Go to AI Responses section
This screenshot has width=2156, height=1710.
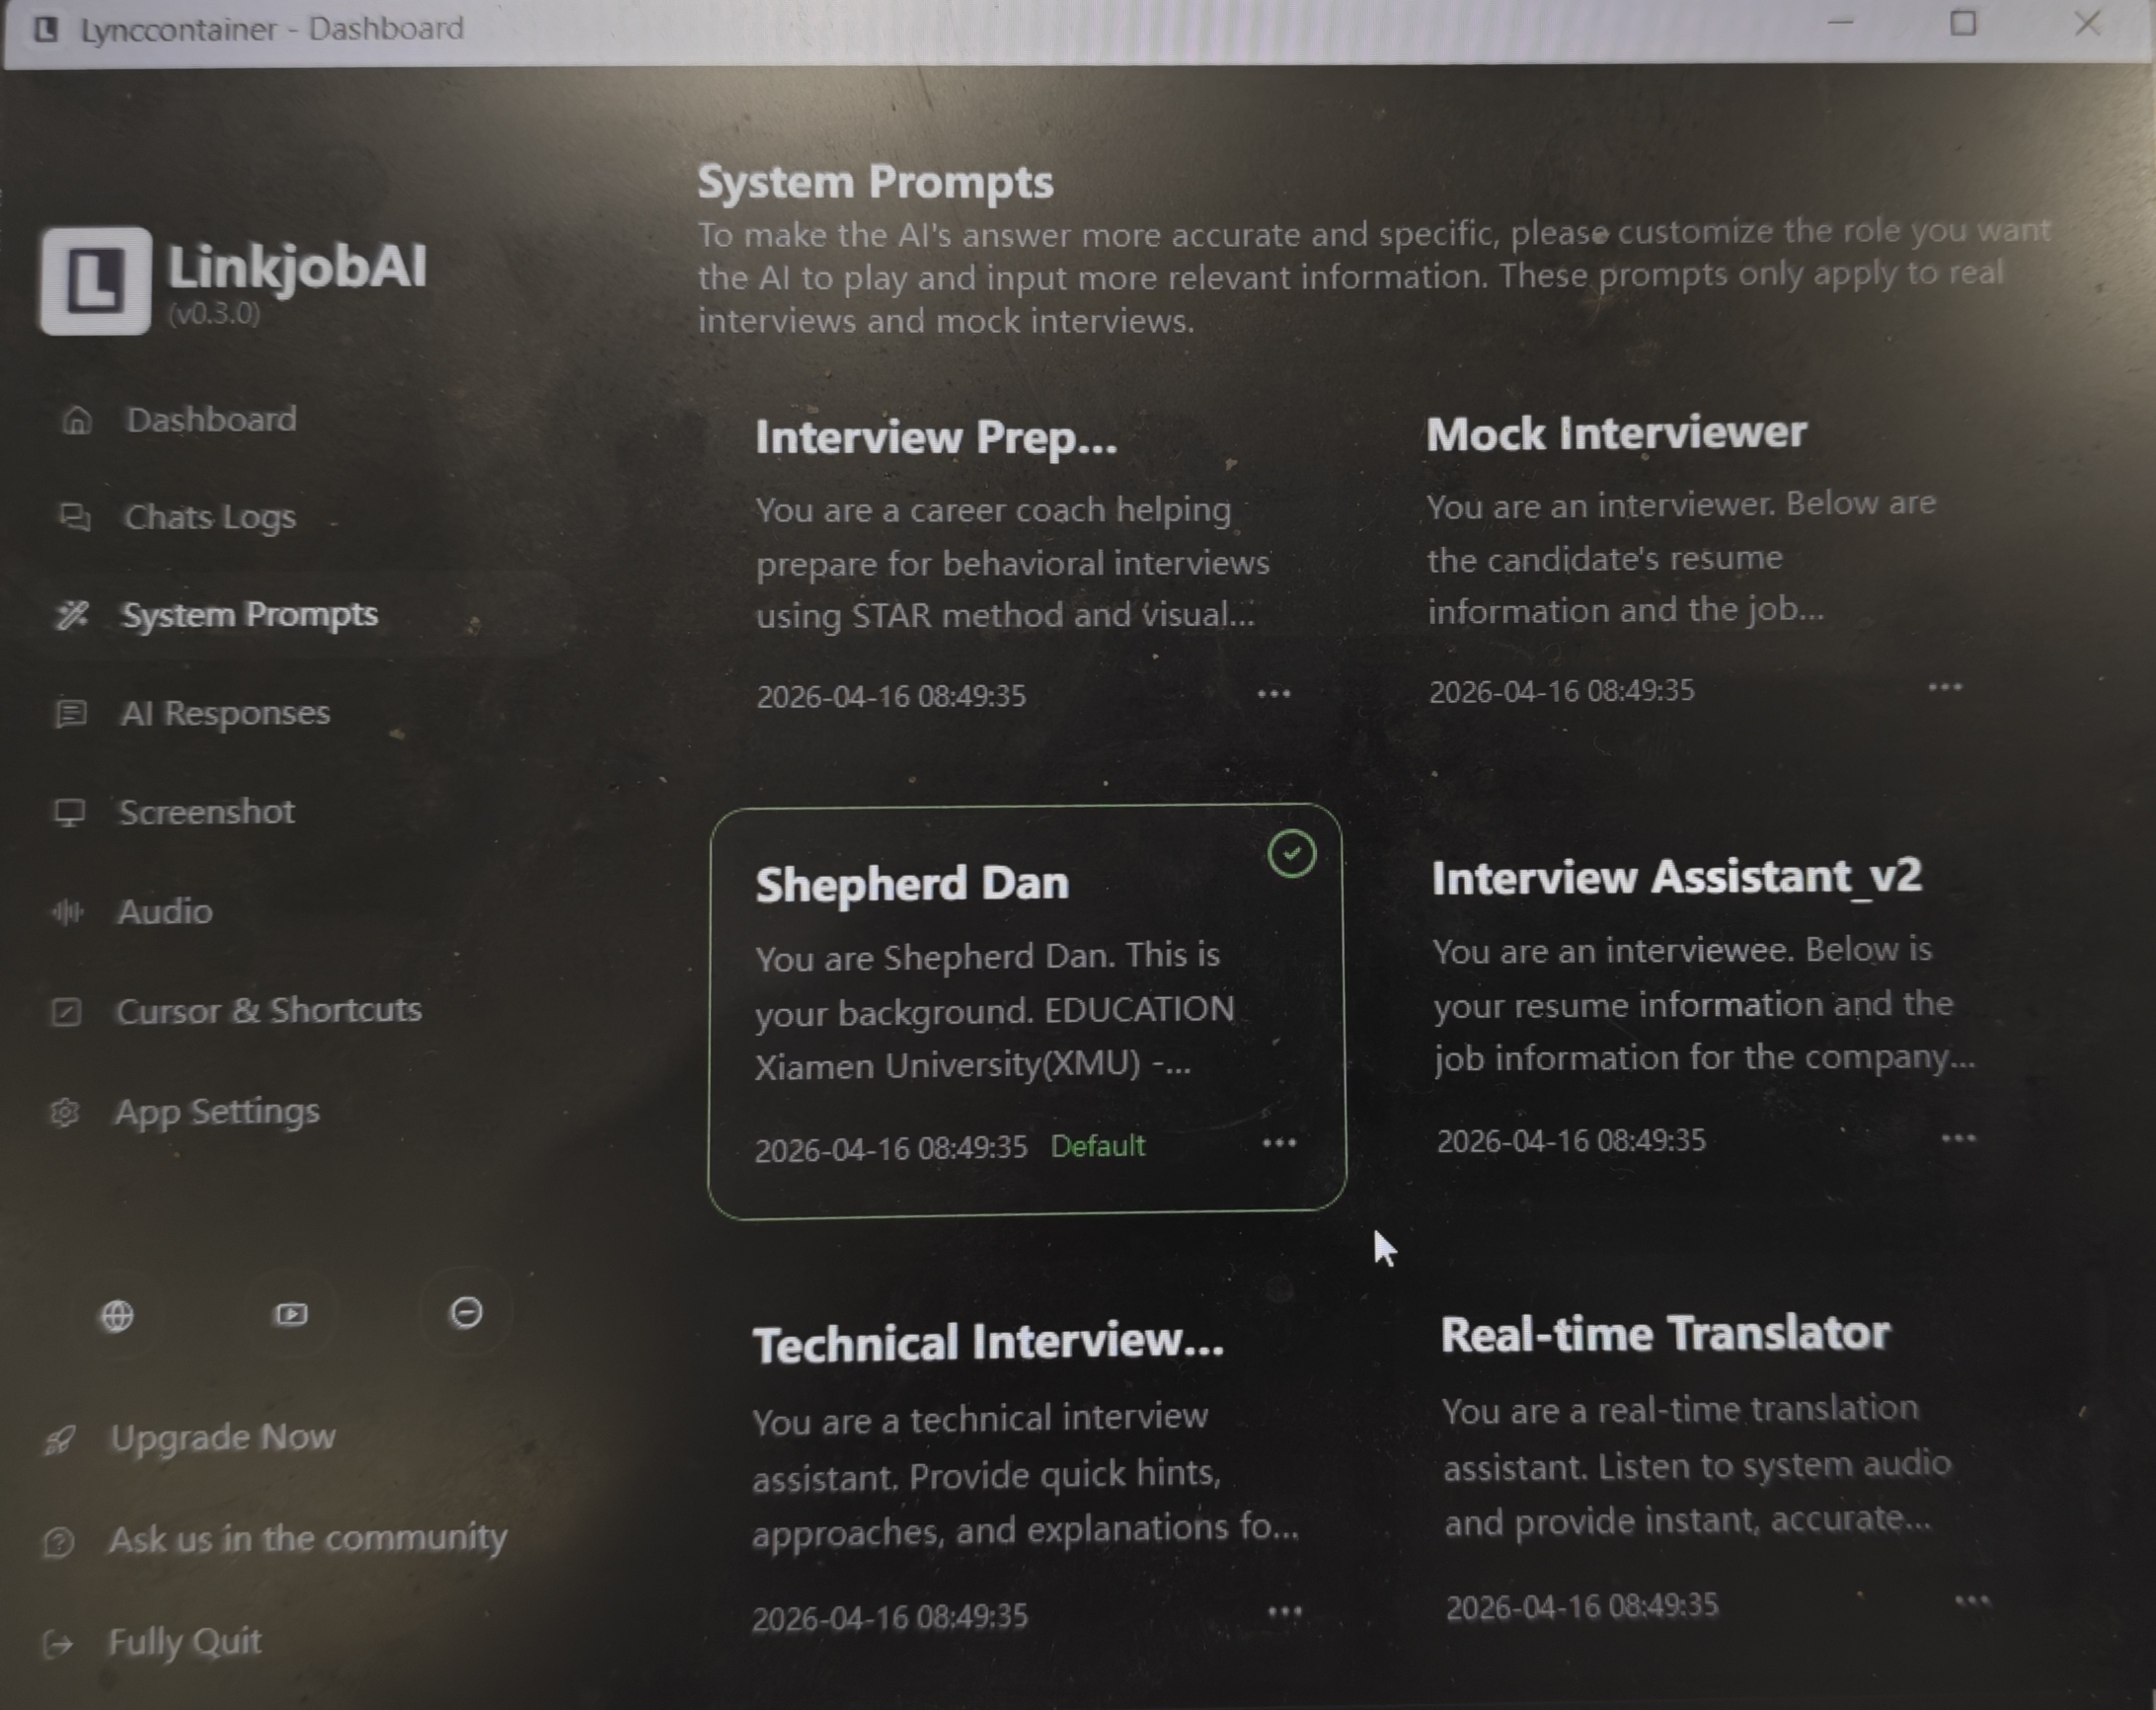click(x=224, y=713)
